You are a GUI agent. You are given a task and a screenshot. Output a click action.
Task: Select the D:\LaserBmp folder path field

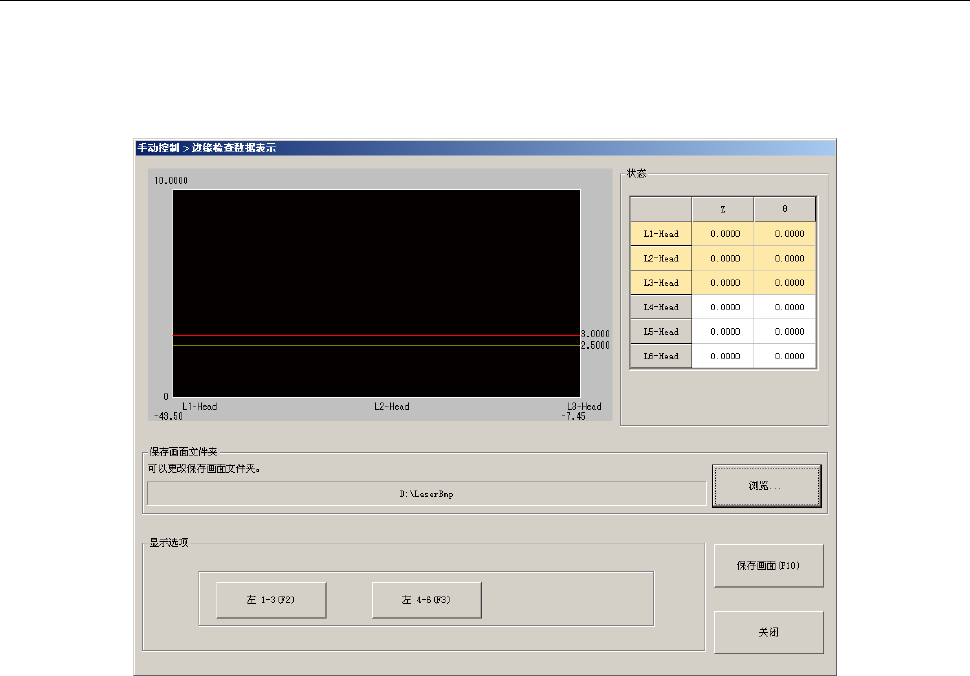point(426,494)
